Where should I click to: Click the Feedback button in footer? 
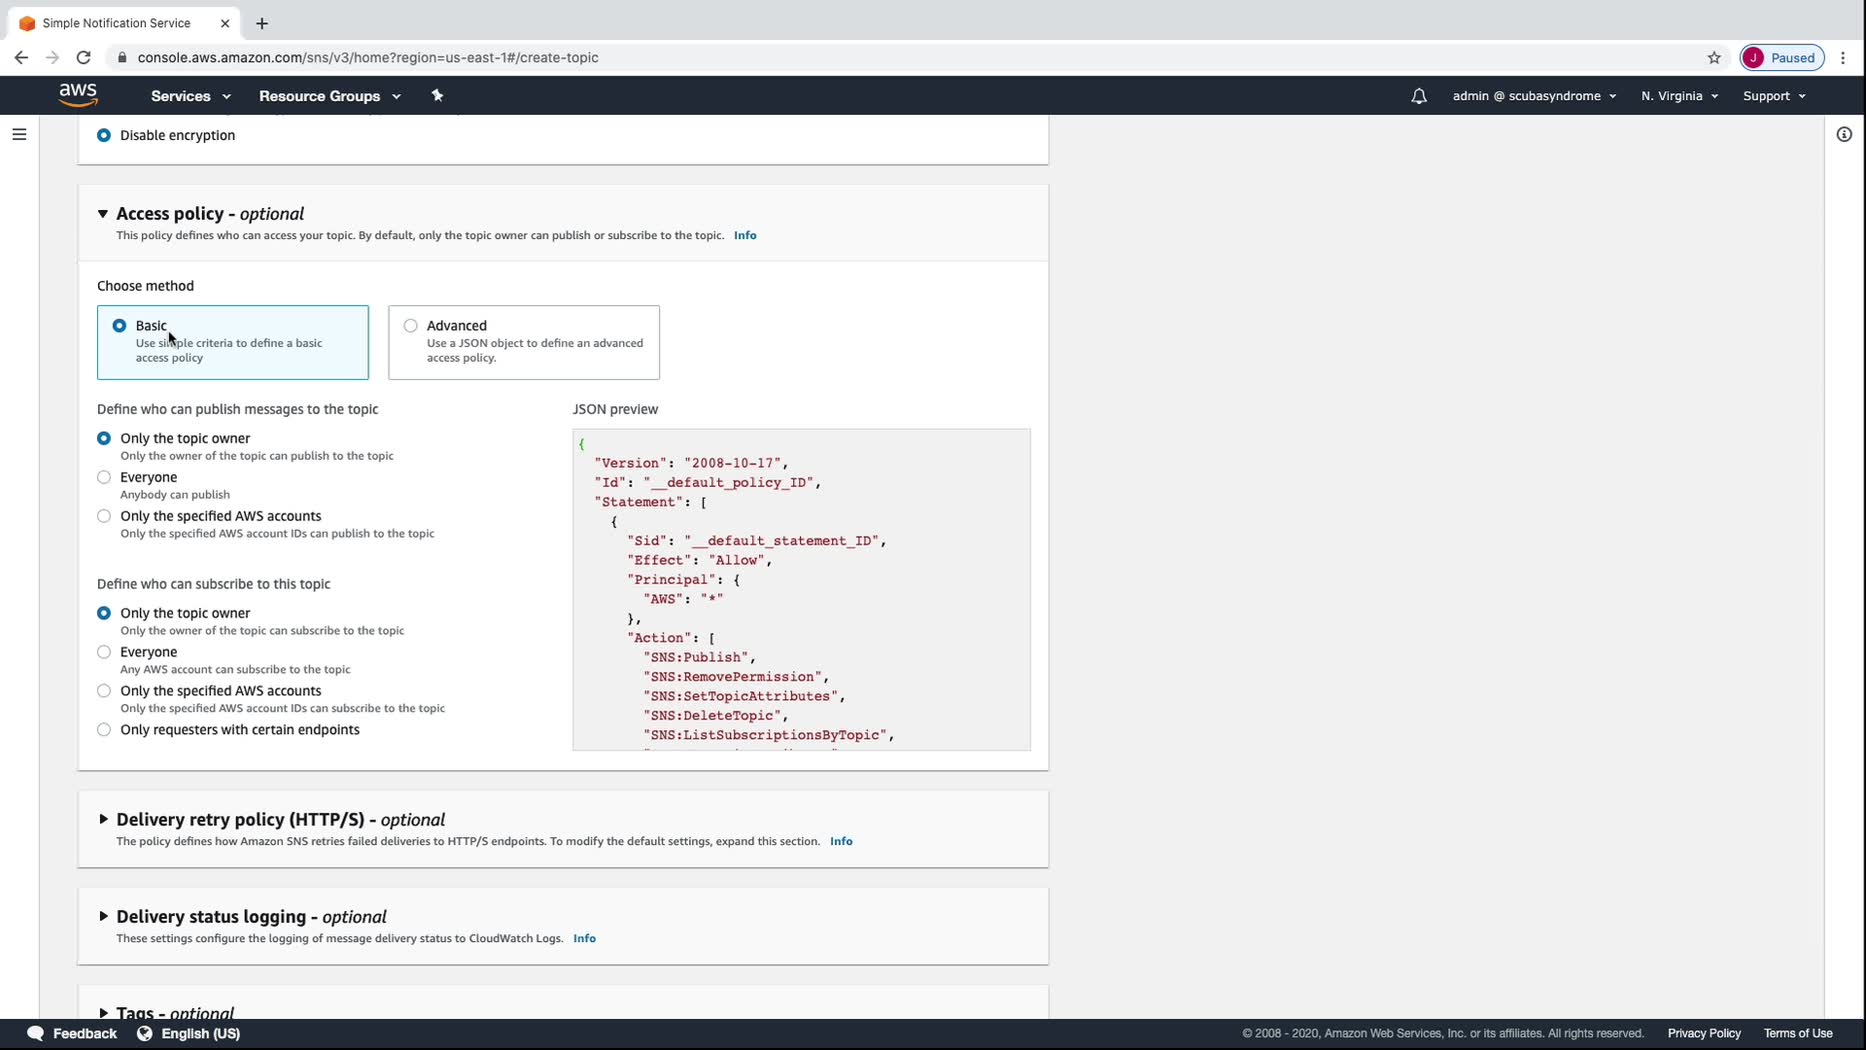click(x=72, y=1033)
